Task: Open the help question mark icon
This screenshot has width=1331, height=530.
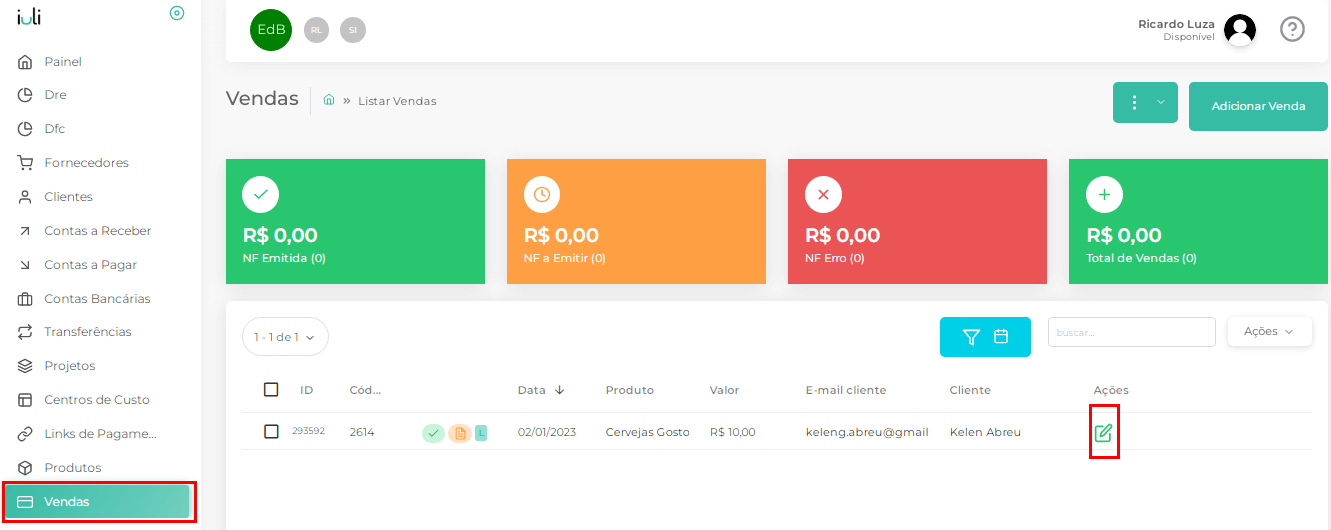Action: click(x=1292, y=30)
